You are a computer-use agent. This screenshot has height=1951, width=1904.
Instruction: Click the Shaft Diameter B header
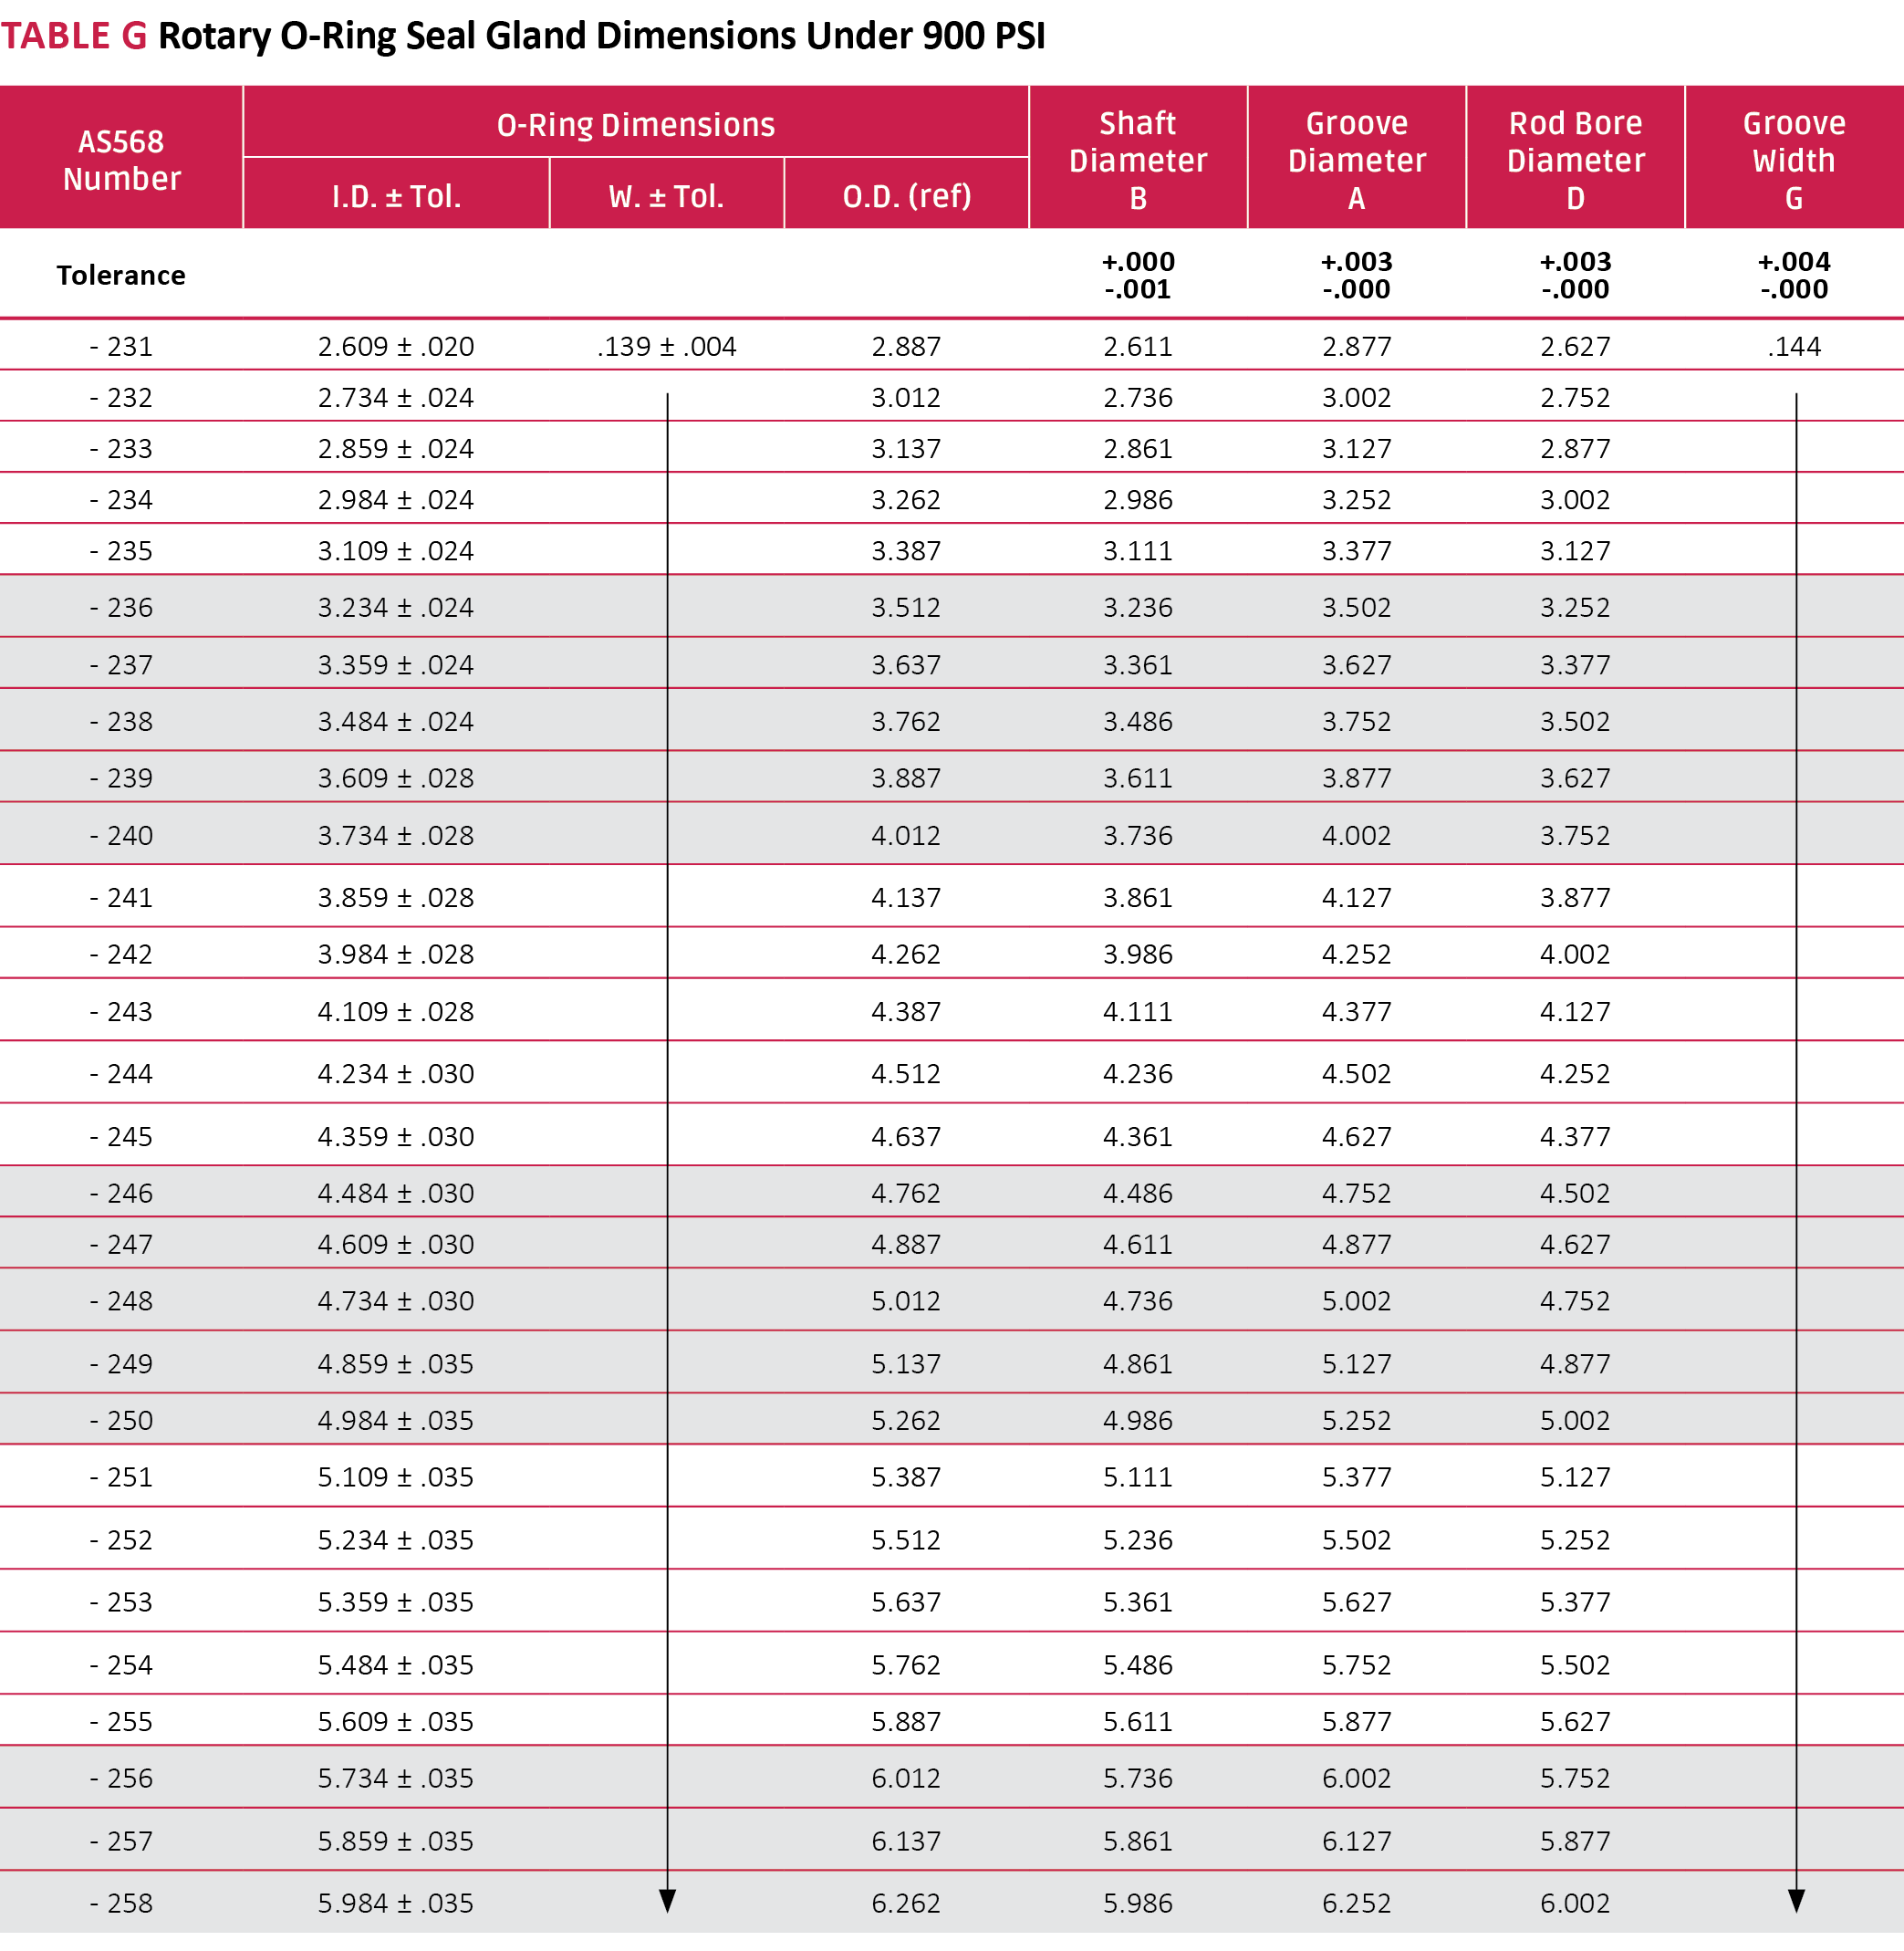[1137, 160]
